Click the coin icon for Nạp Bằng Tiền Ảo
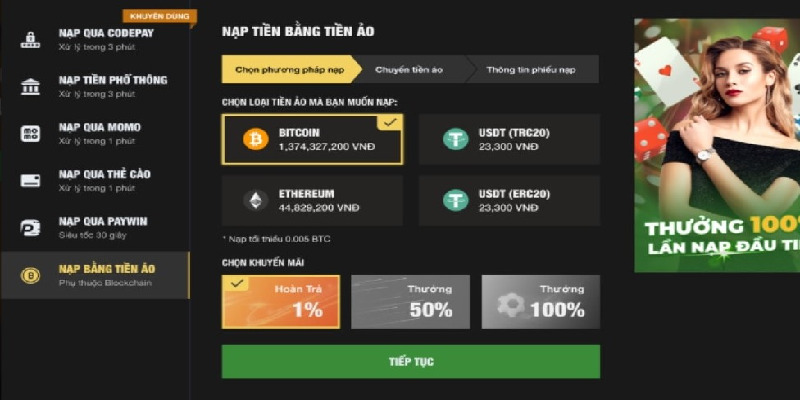 [30, 274]
